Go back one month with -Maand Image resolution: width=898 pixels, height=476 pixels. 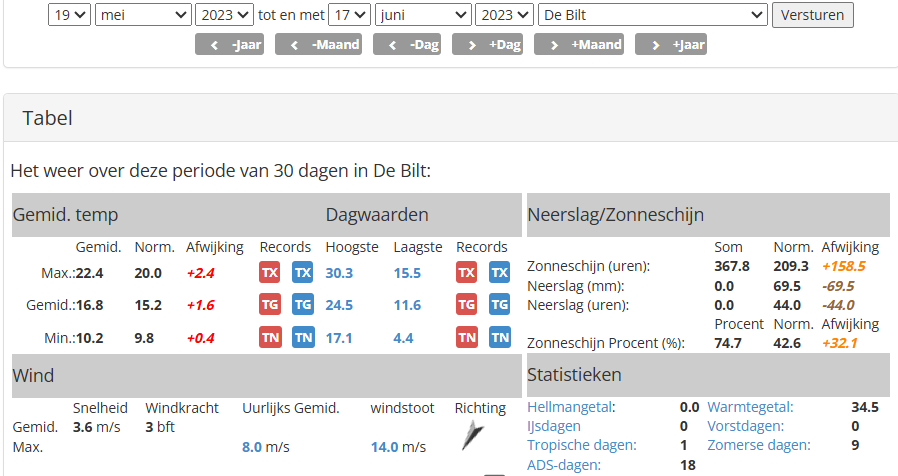[x=318, y=45]
